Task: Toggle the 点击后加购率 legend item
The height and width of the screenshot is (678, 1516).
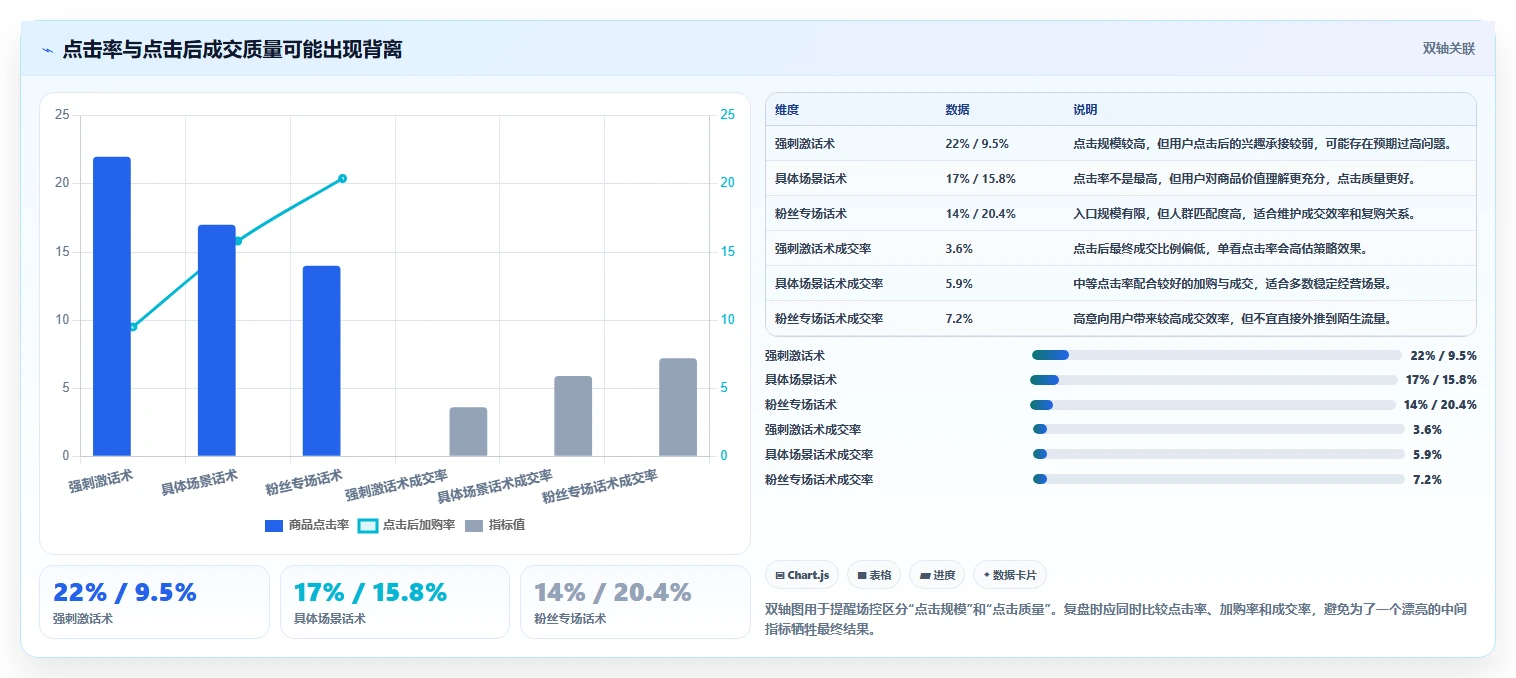Action: tap(407, 525)
